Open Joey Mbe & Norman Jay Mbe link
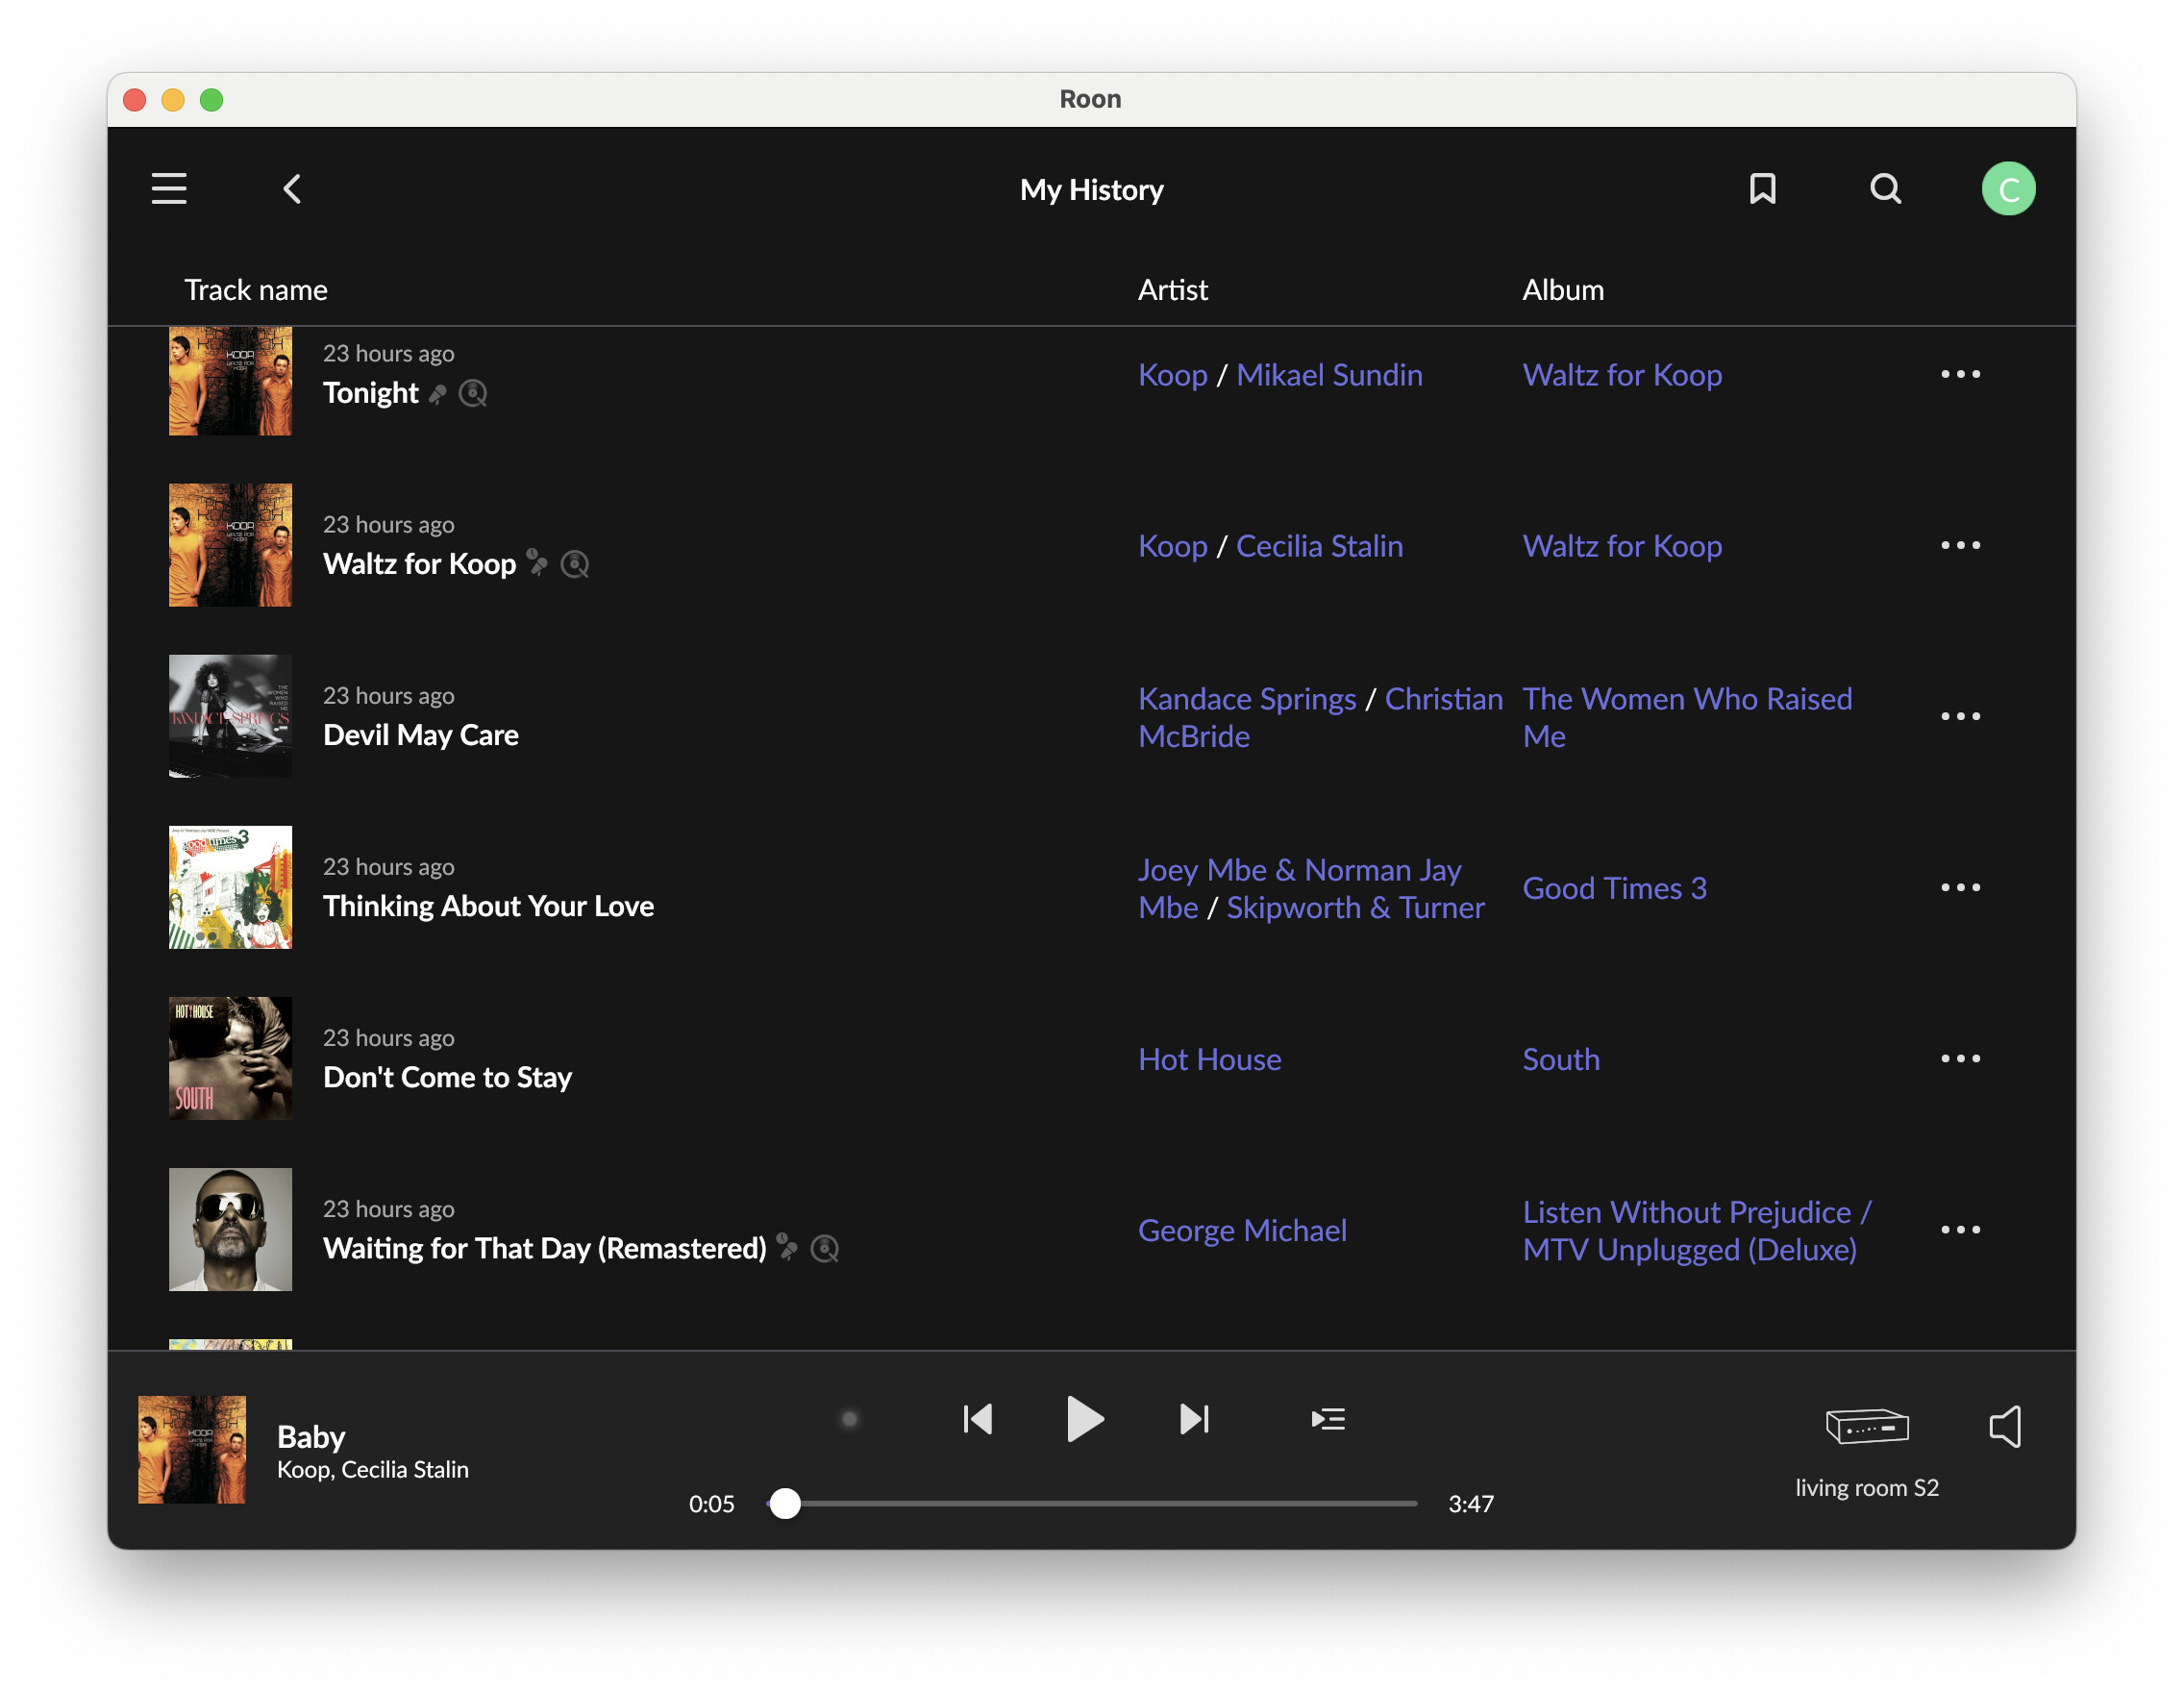Image resolution: width=2184 pixels, height=1692 pixels. coord(1299,888)
